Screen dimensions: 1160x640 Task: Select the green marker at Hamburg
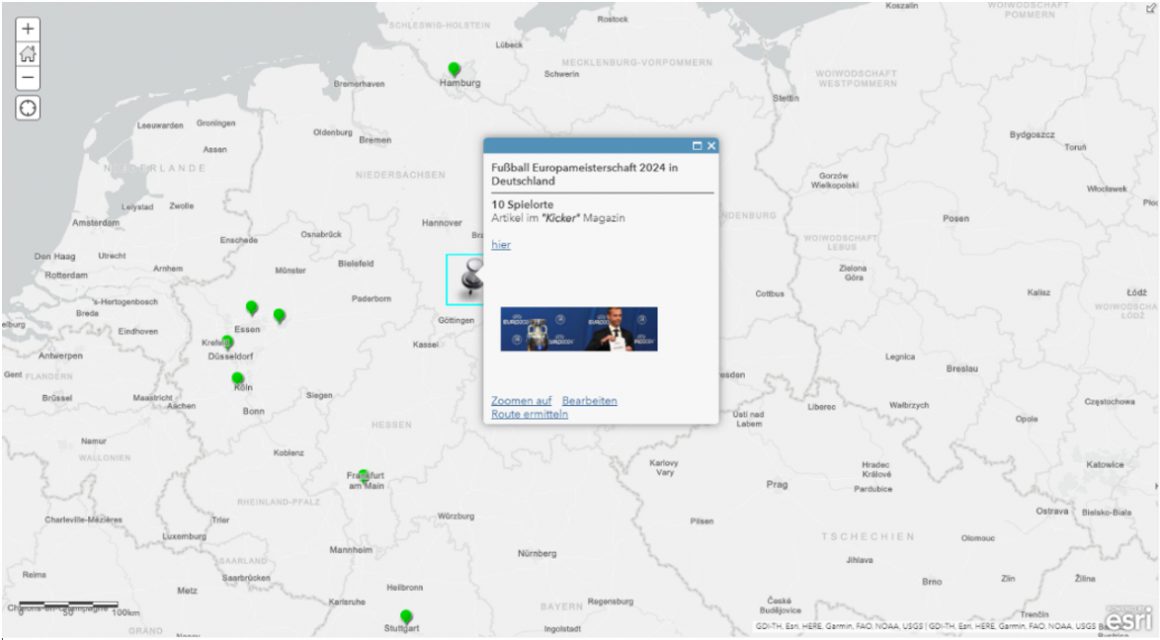point(454,69)
